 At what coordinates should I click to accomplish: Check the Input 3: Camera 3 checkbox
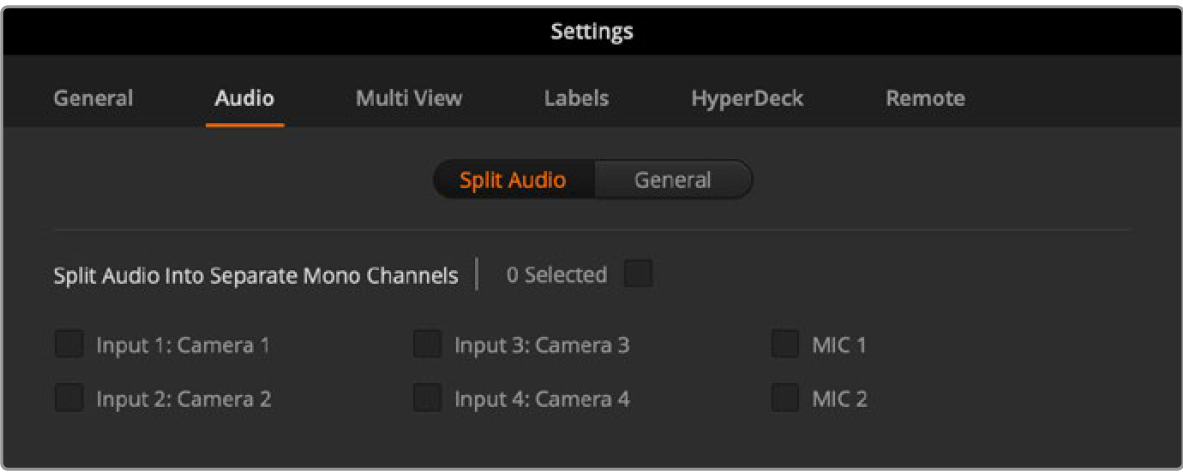coord(427,346)
